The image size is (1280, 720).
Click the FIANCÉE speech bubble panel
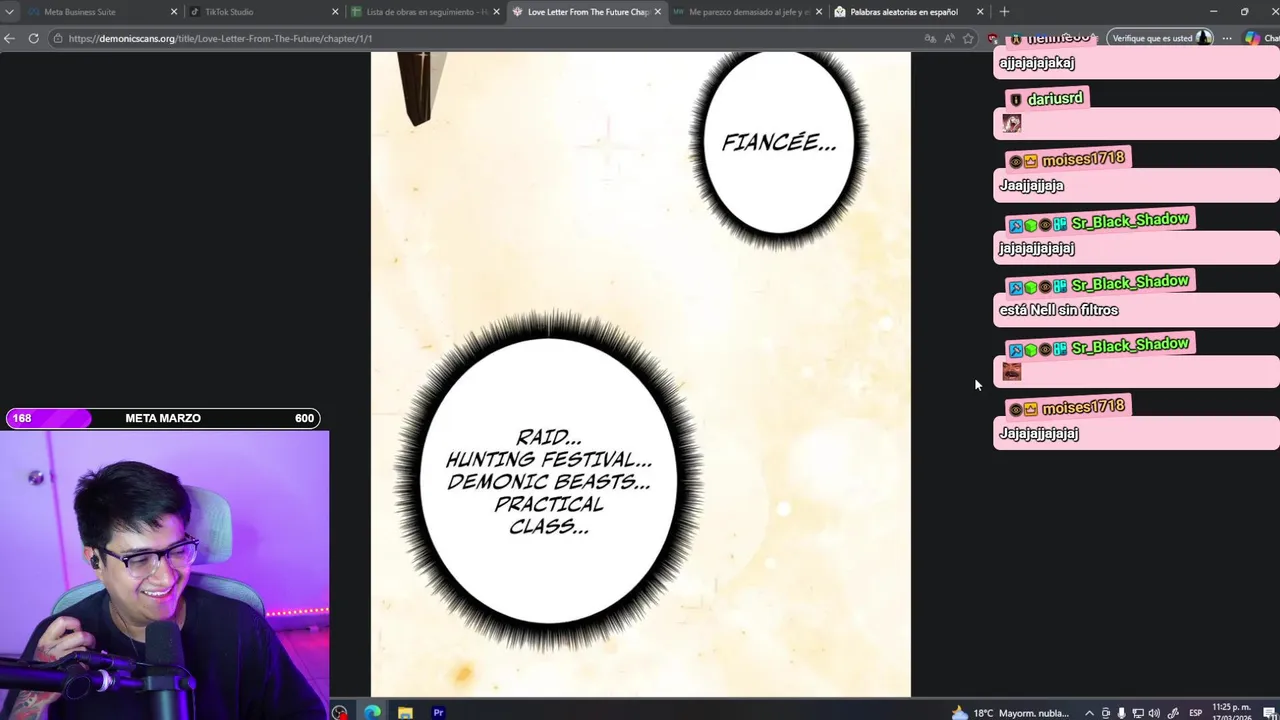pos(779,142)
